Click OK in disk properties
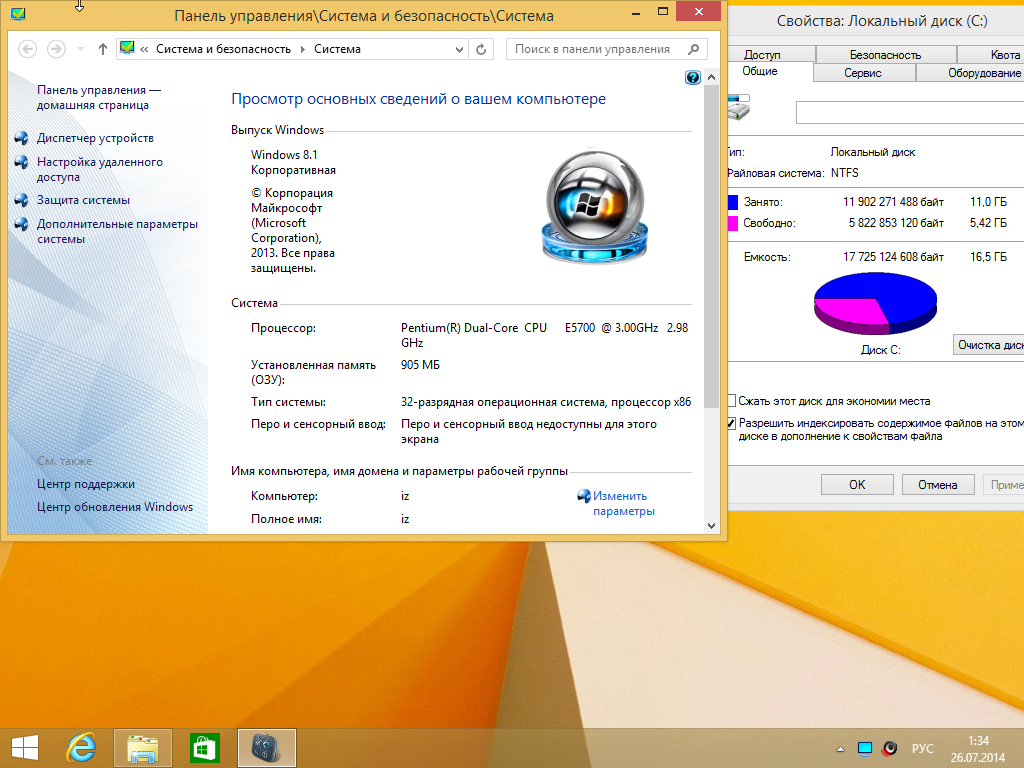This screenshot has width=1024, height=768. point(857,485)
